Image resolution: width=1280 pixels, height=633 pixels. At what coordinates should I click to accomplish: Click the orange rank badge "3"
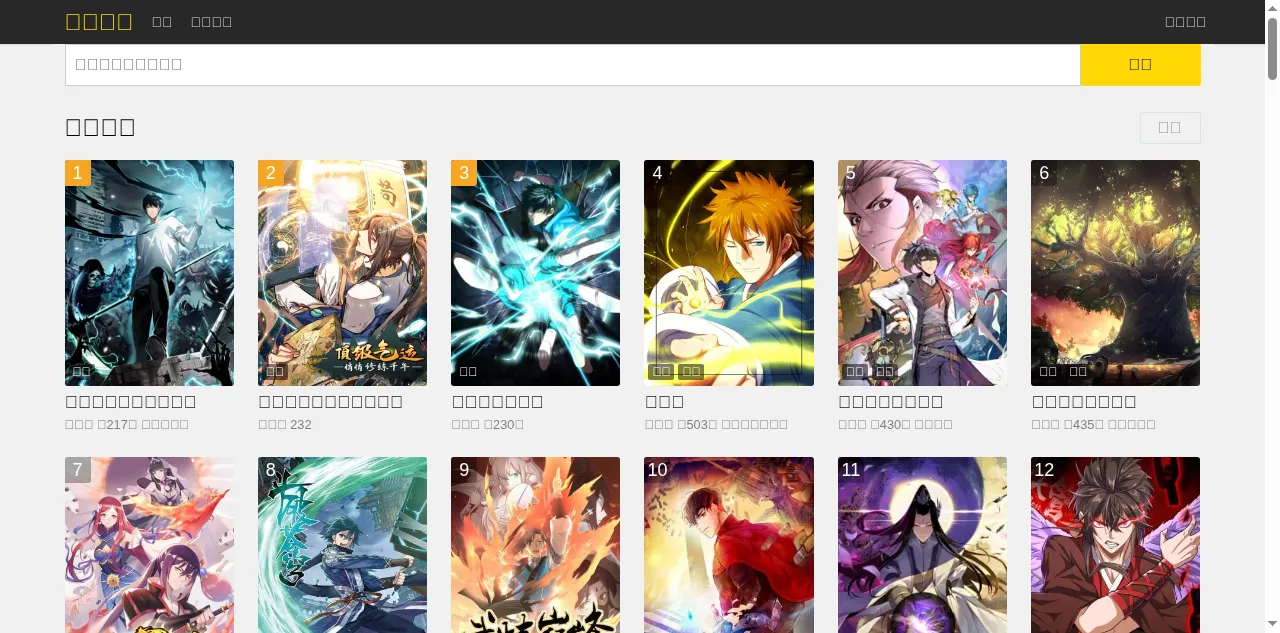(x=464, y=173)
